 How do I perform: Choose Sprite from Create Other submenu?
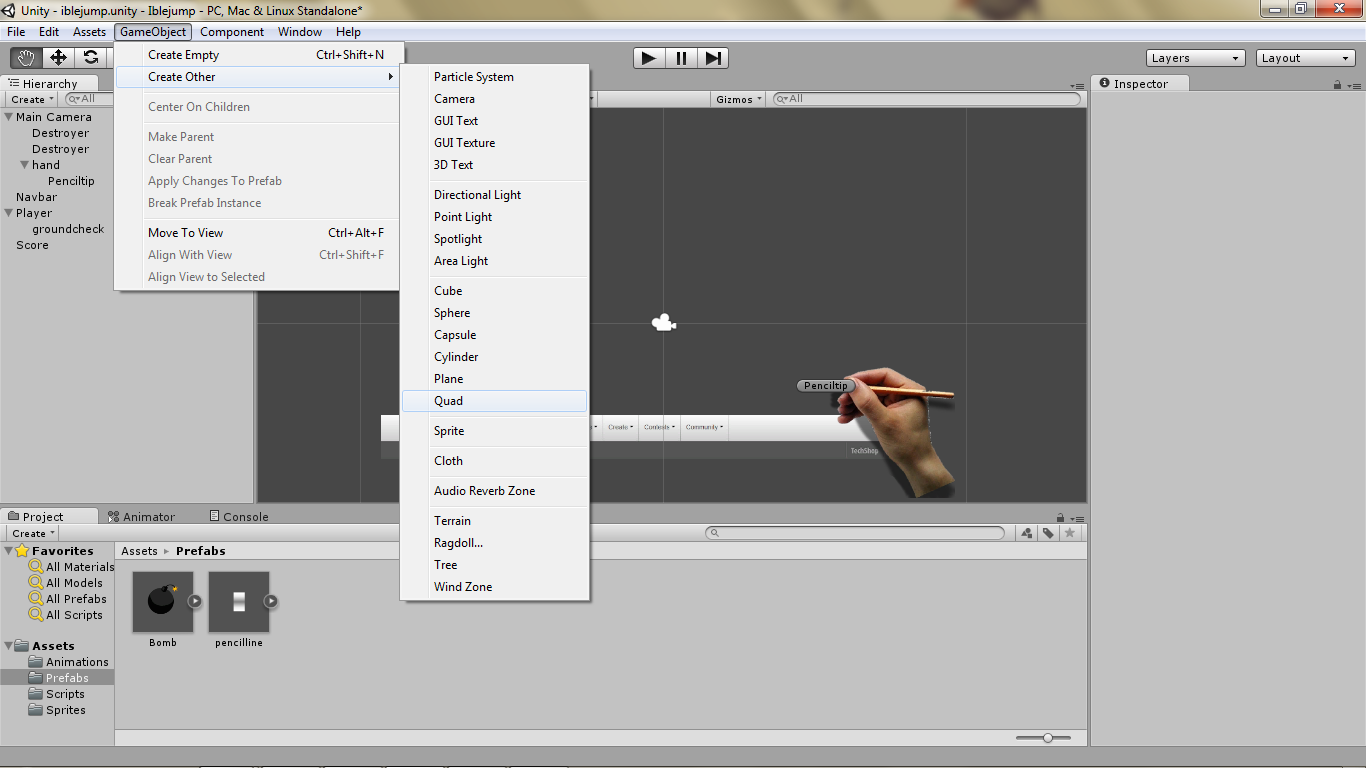click(494, 431)
